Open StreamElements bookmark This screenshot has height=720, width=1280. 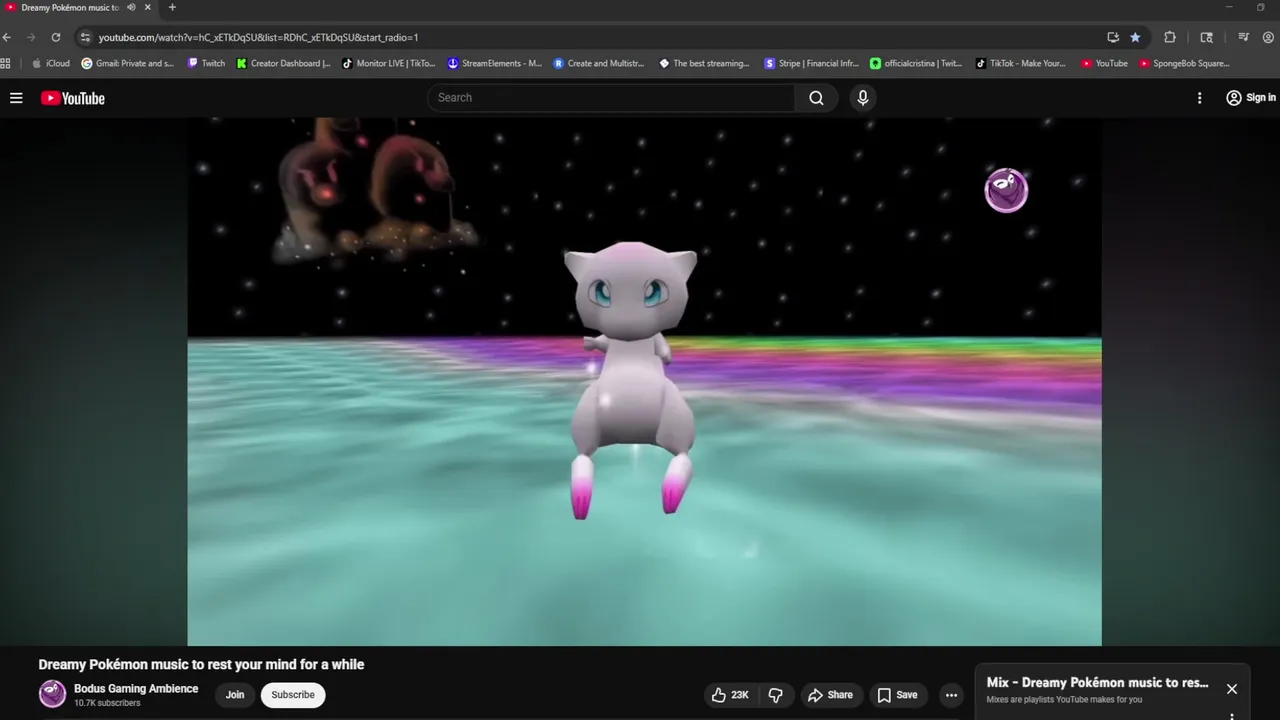(x=494, y=63)
